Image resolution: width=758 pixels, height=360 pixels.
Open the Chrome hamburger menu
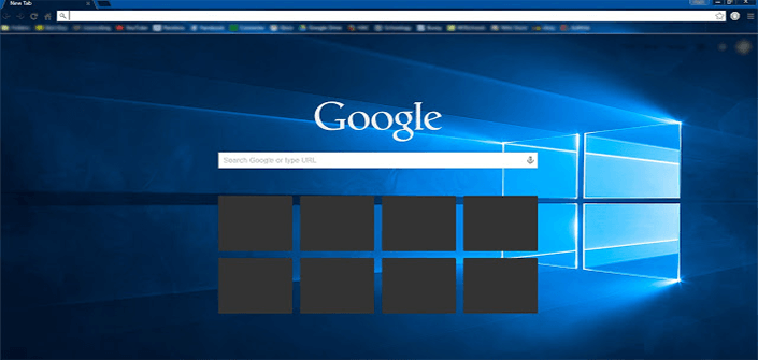tap(750, 16)
